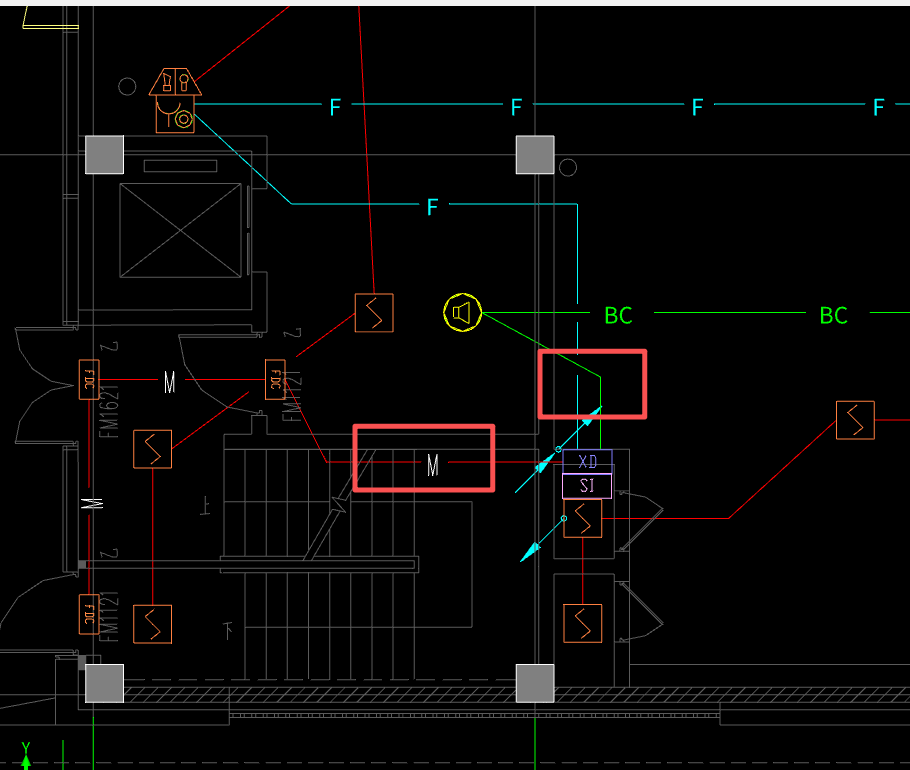Click the green Y axis UCS icon
This screenshot has height=770, width=910.
(26, 755)
